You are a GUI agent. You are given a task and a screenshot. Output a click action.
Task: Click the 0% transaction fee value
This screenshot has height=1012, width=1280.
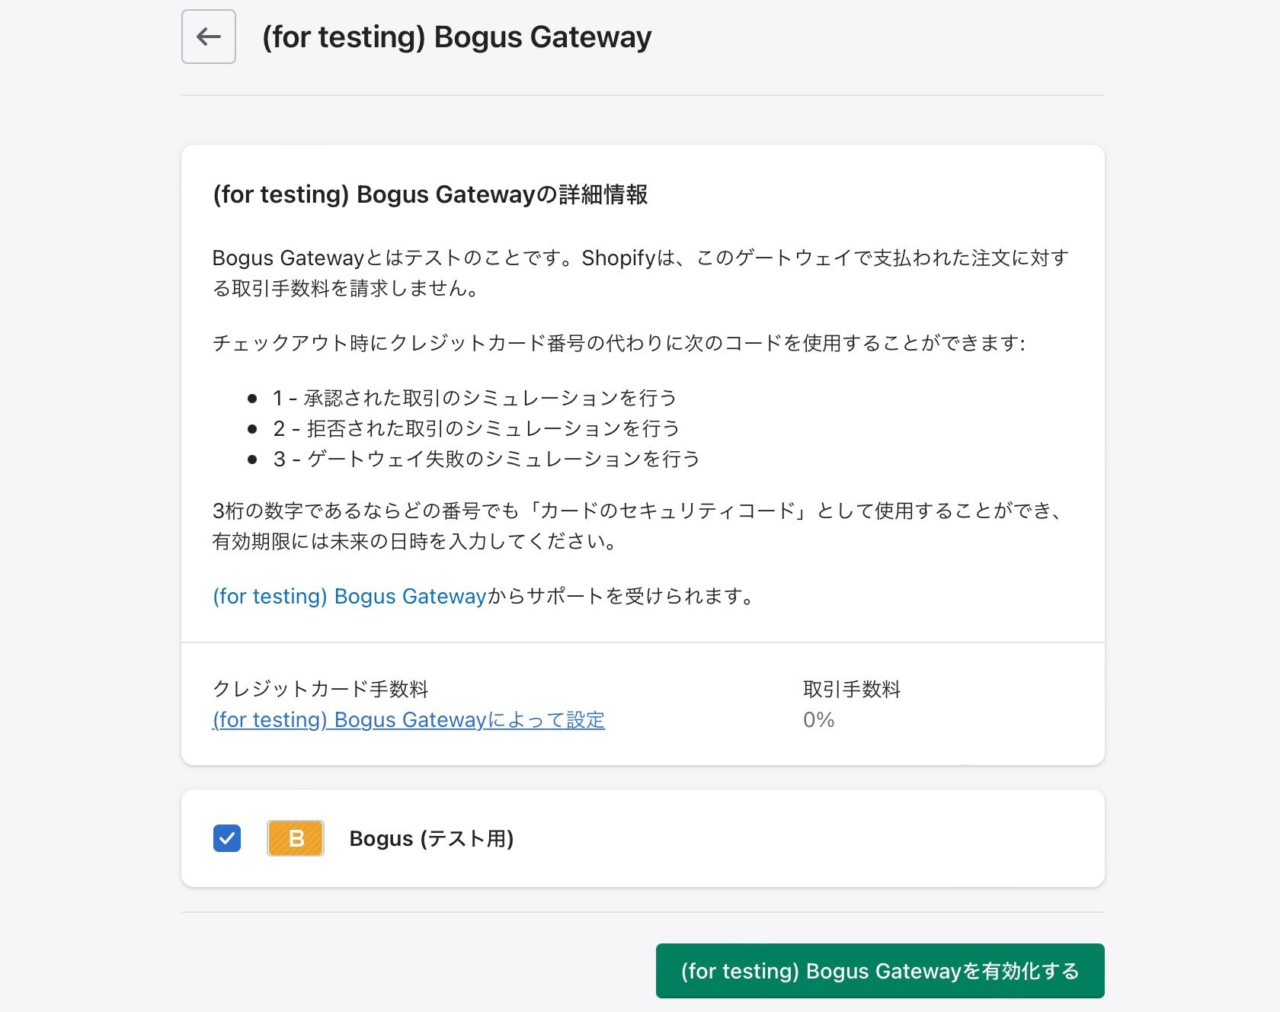coord(818,720)
